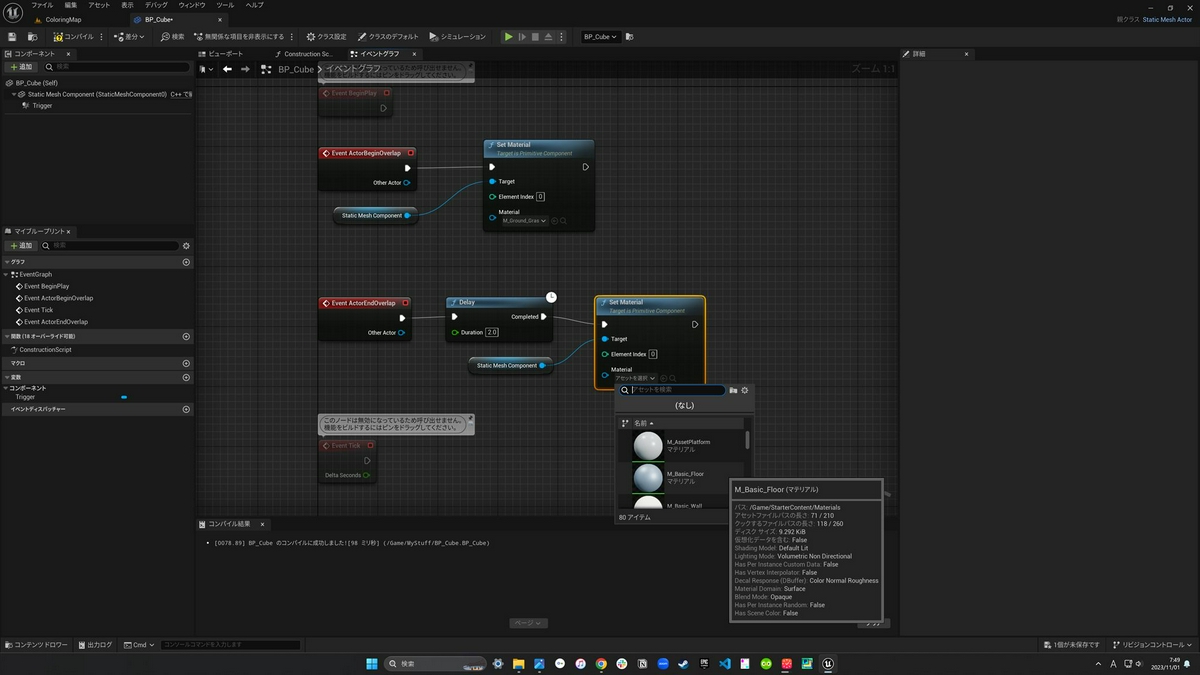The image size is (1200, 675).
Task: Click BP_Cube breadcrumb in graph header
Action: [x=295, y=69]
